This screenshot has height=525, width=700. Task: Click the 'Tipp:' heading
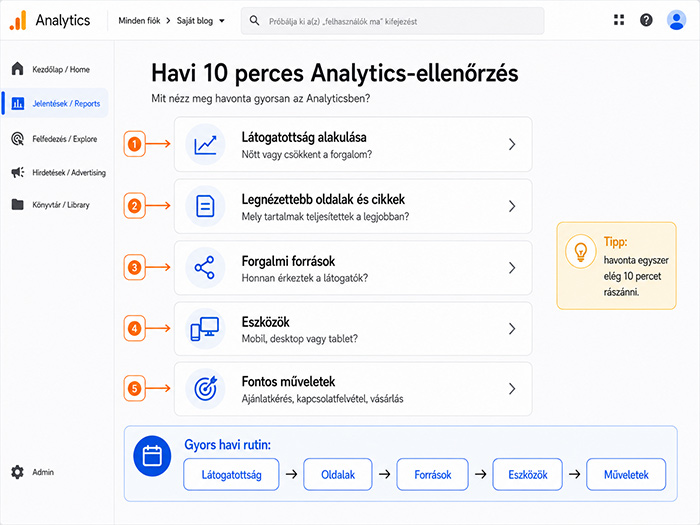coord(615,242)
